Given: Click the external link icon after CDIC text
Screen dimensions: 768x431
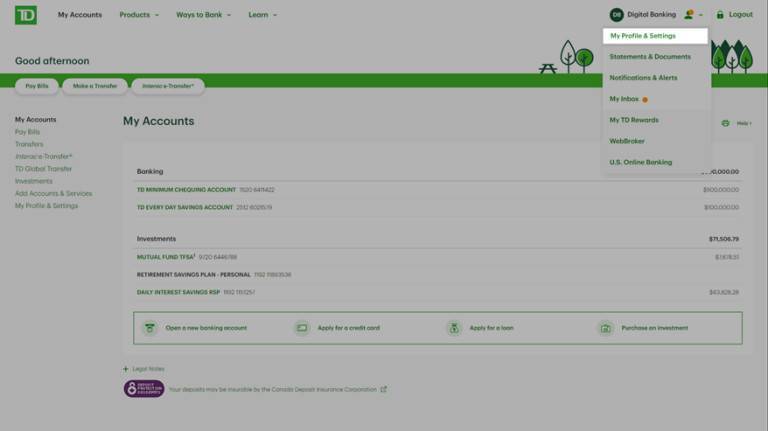Looking at the screenshot, I should click(x=384, y=389).
